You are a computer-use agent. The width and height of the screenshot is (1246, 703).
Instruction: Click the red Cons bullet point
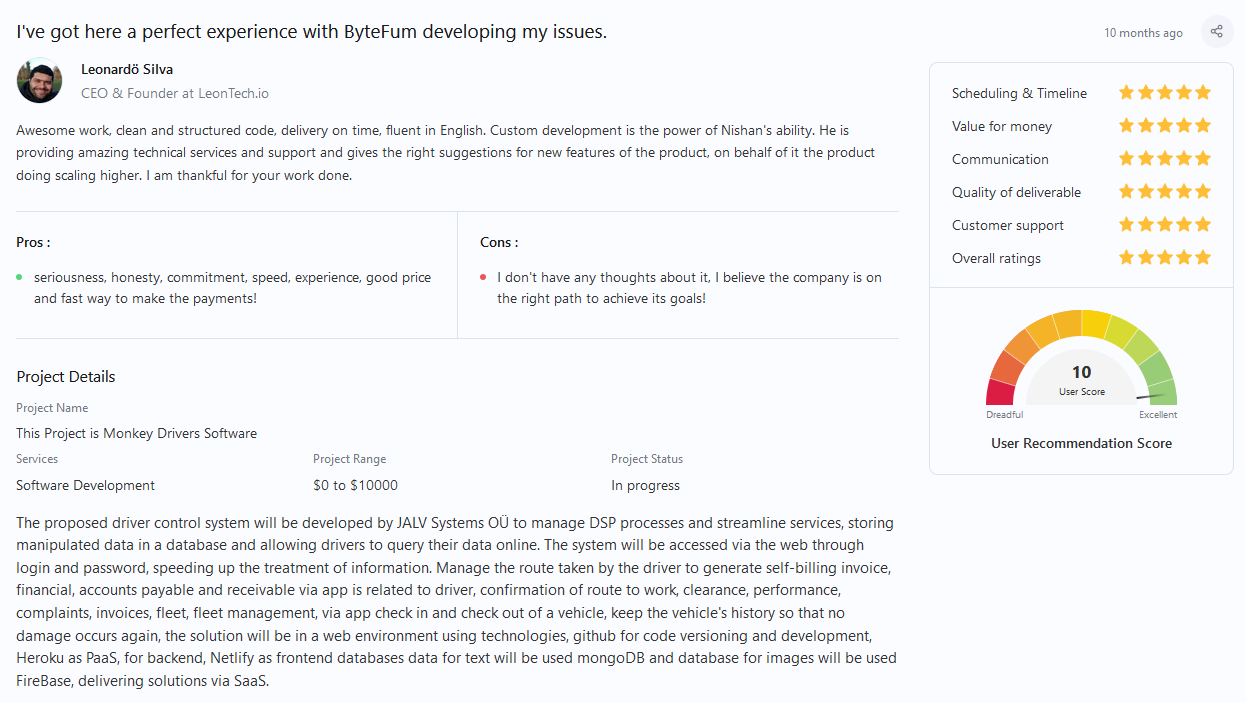coord(483,277)
